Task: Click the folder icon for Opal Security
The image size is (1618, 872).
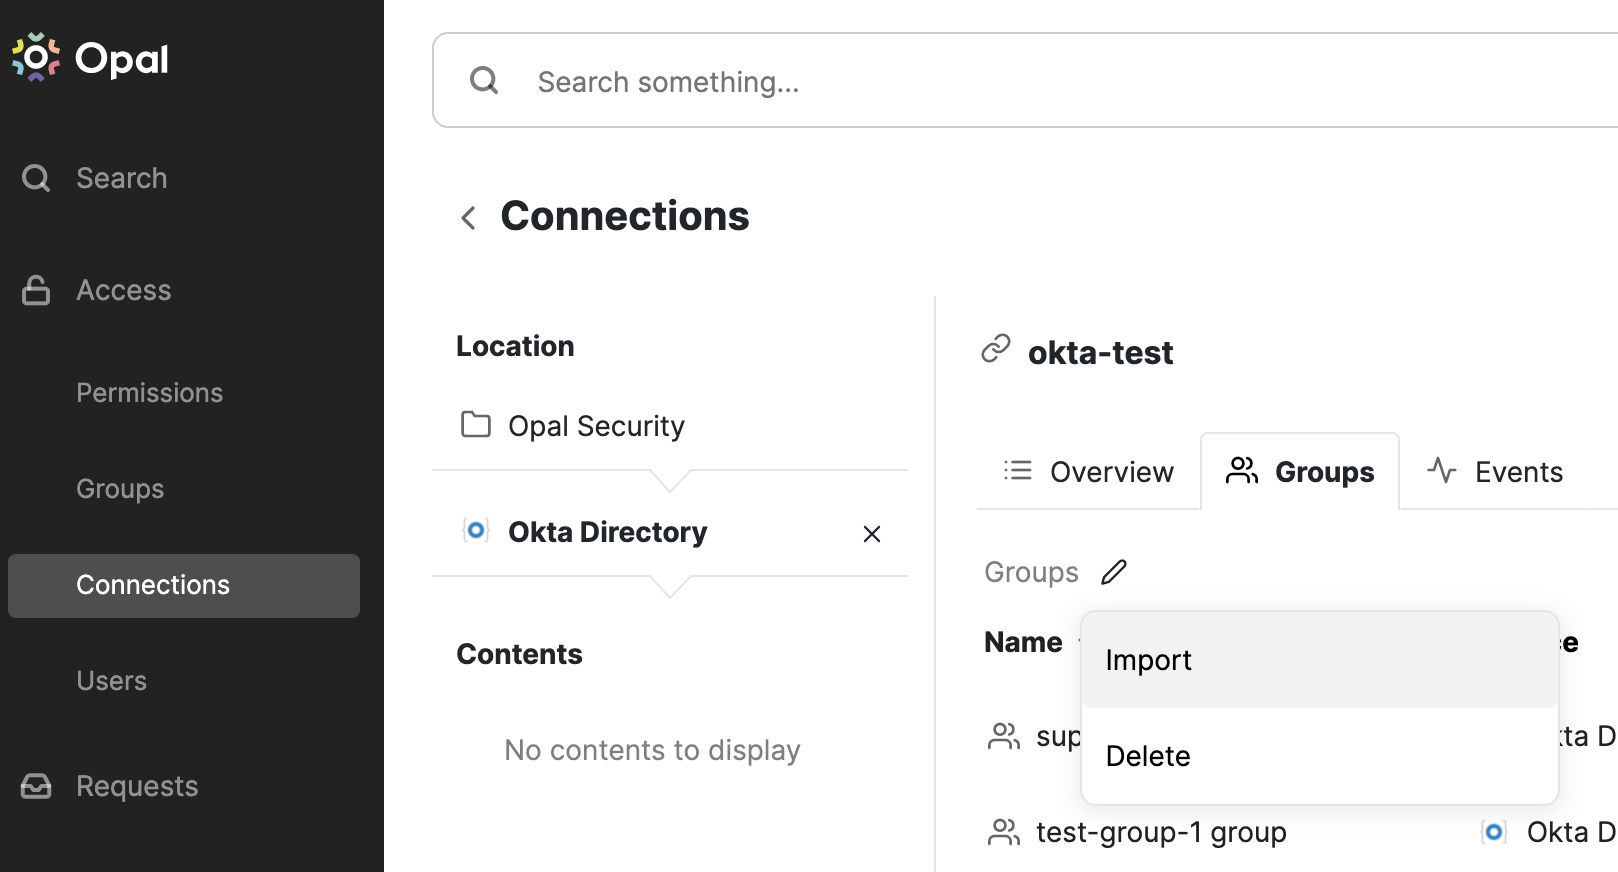Action: pyautogui.click(x=476, y=425)
